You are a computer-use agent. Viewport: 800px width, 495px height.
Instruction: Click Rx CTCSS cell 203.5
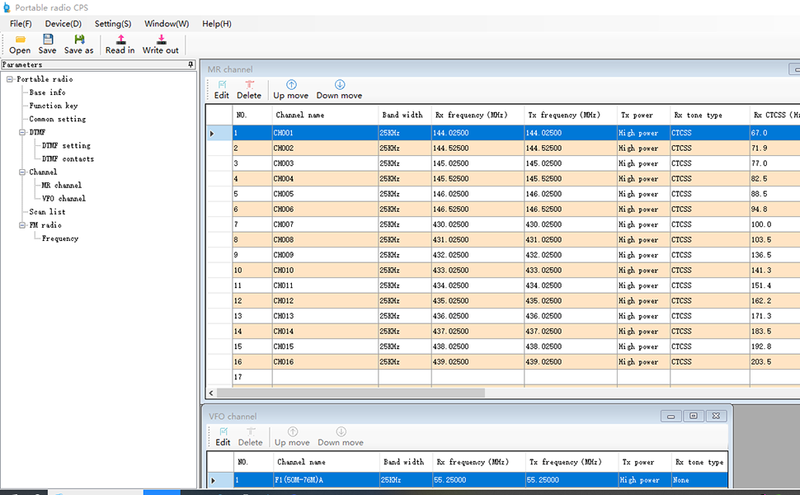[x=774, y=362]
